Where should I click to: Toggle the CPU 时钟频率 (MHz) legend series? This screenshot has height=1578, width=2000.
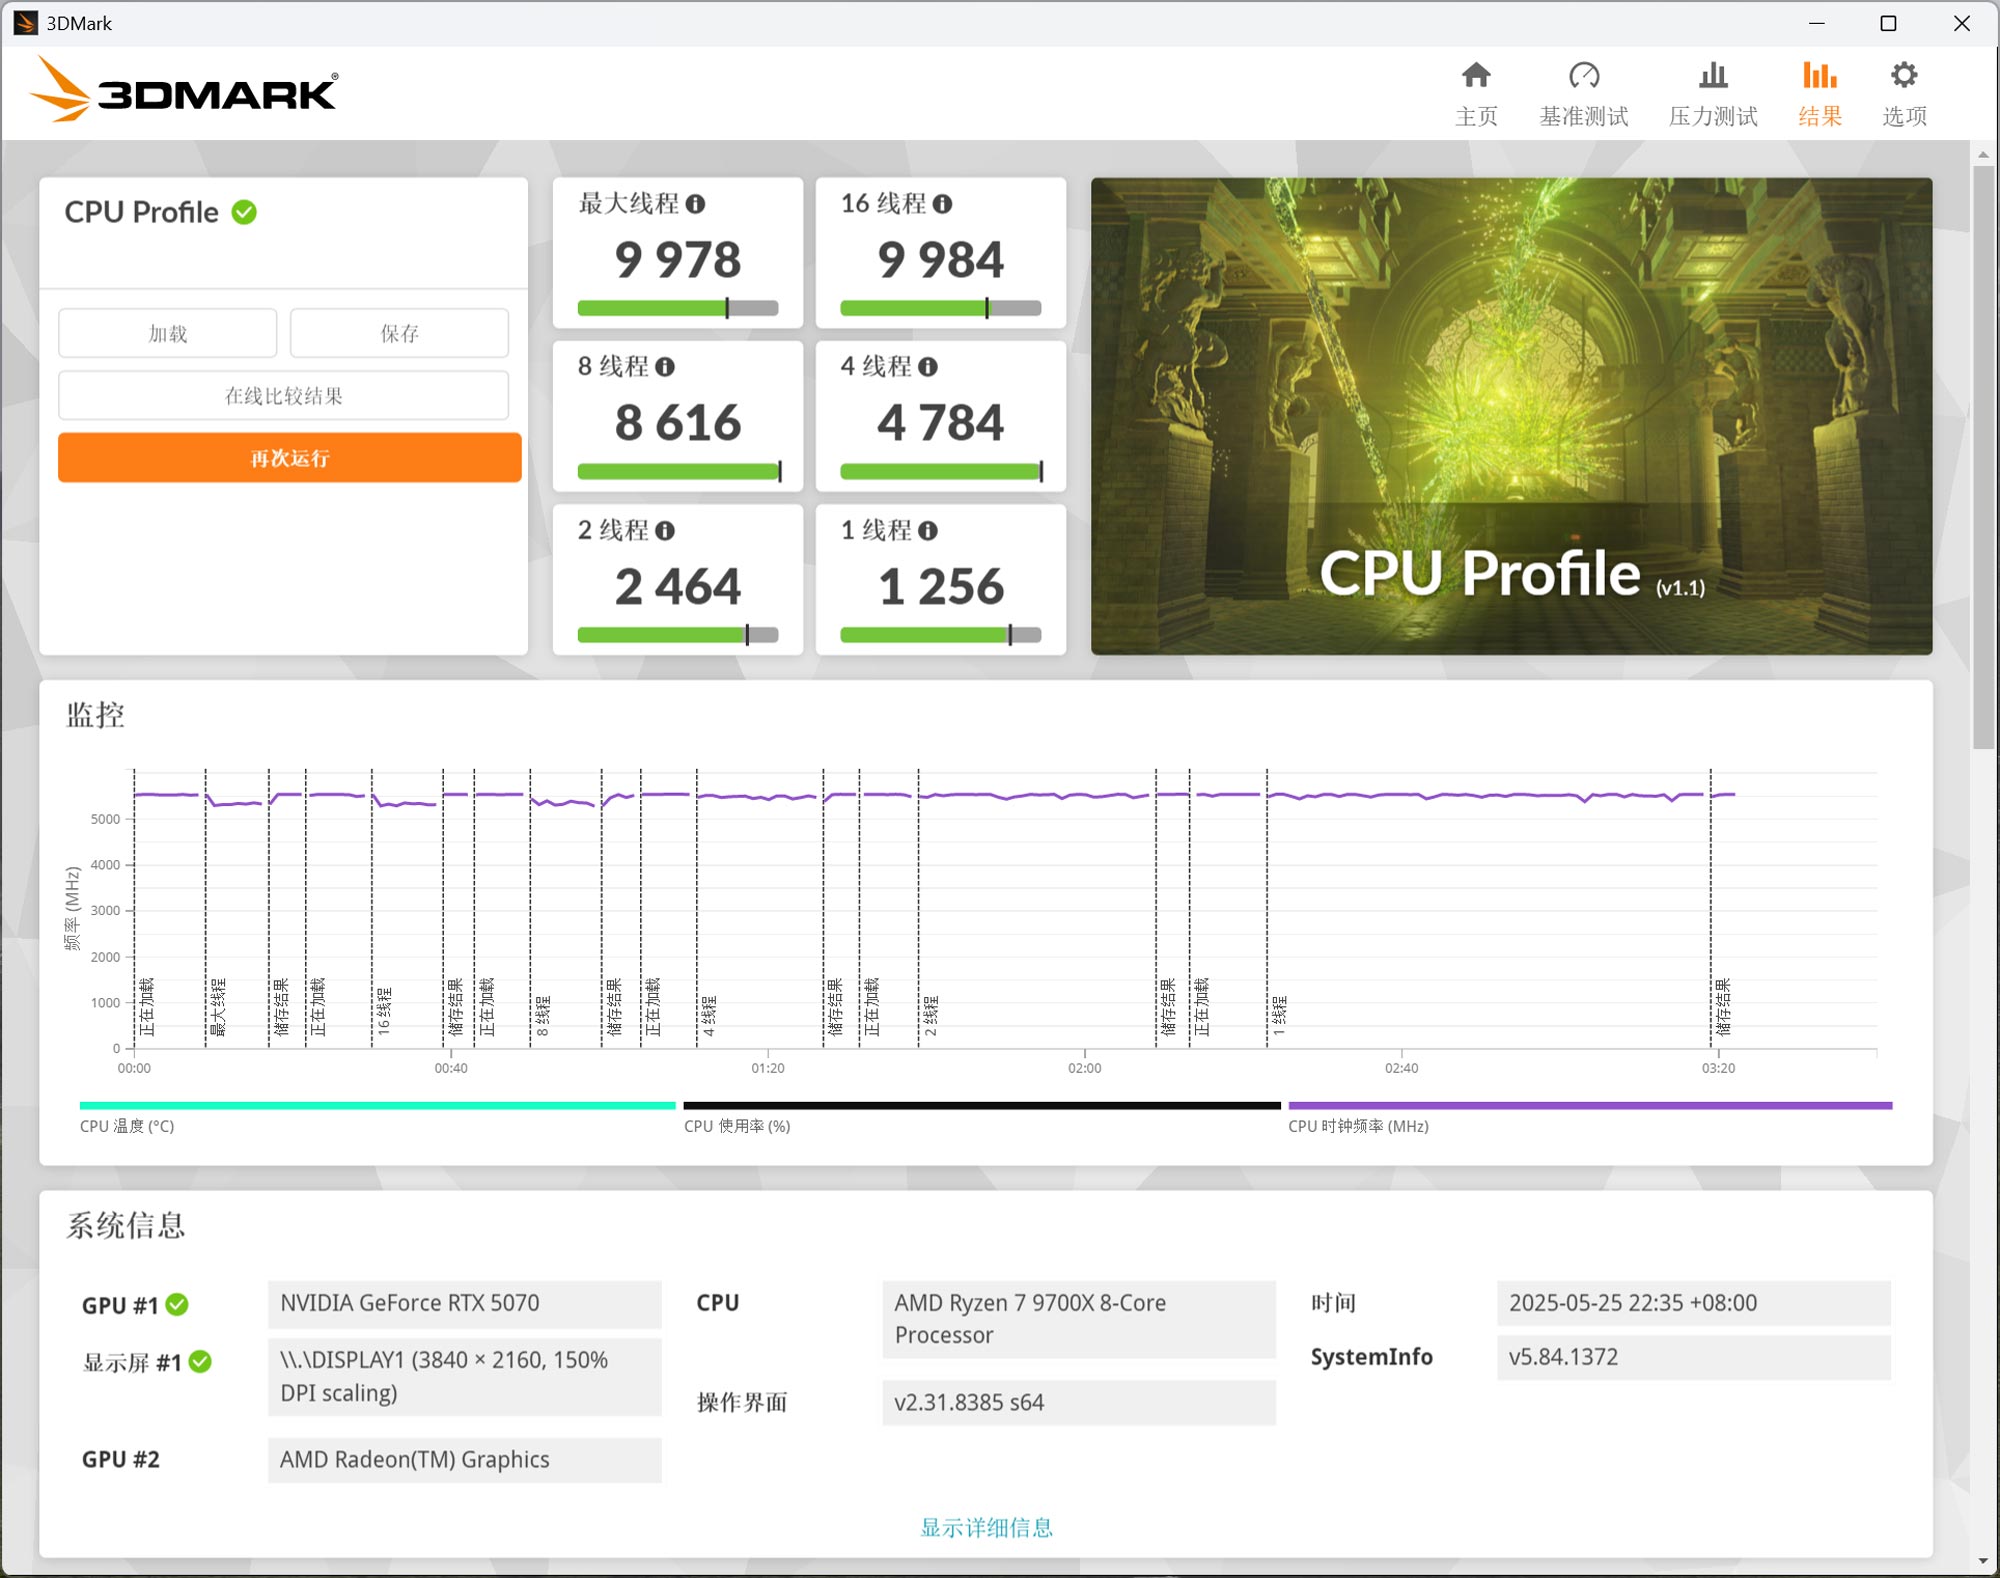pos(1590,1117)
